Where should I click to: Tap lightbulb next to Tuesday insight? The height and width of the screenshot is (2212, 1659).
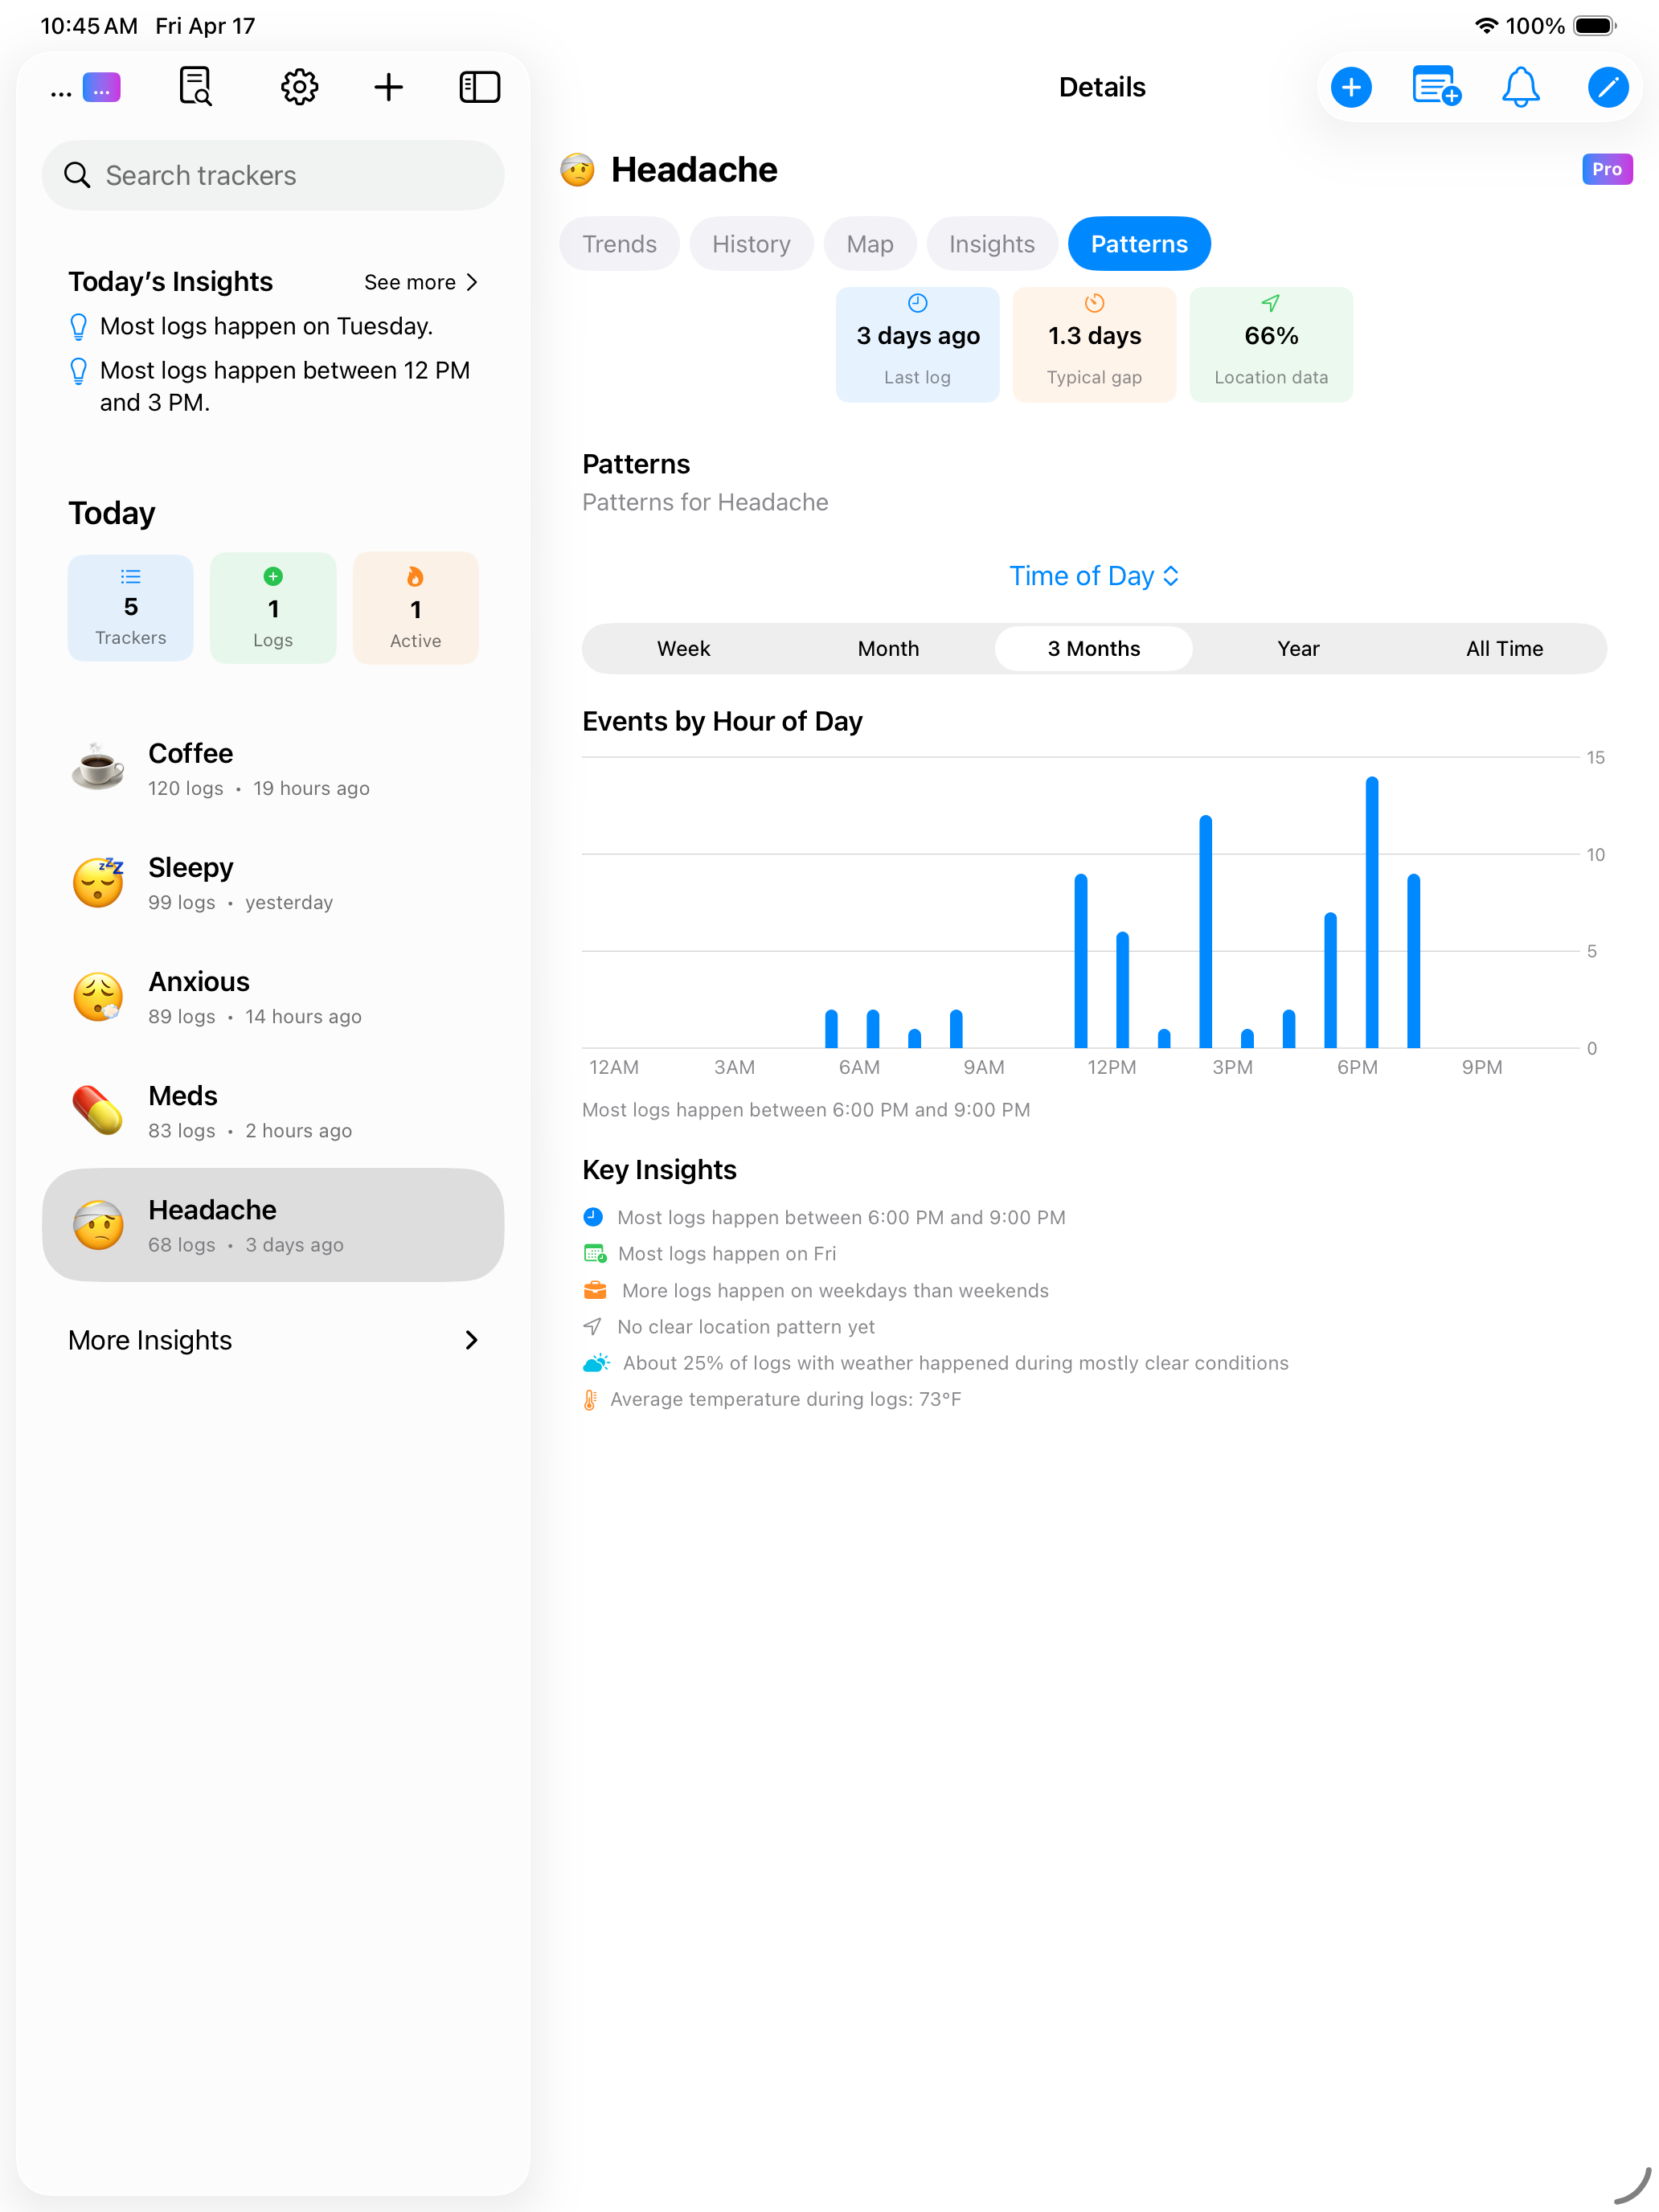click(x=78, y=327)
